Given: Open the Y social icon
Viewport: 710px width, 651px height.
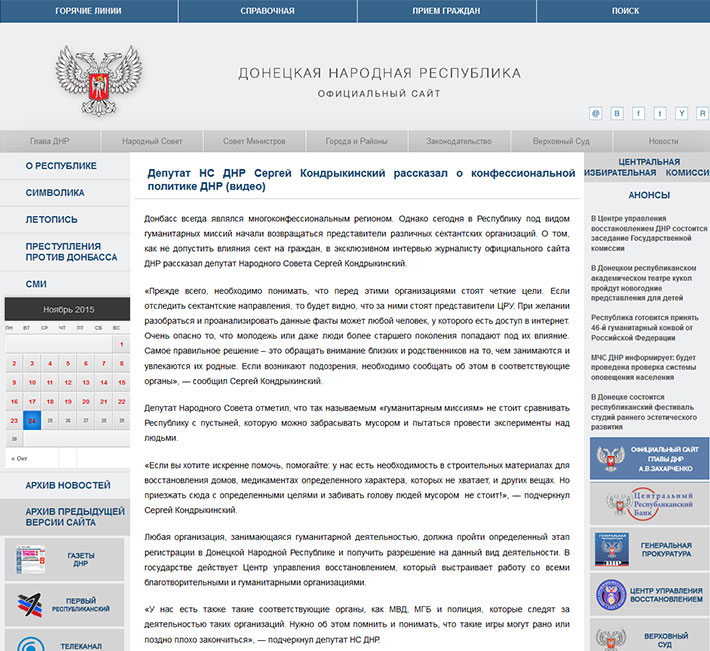Looking at the screenshot, I should click(681, 113).
